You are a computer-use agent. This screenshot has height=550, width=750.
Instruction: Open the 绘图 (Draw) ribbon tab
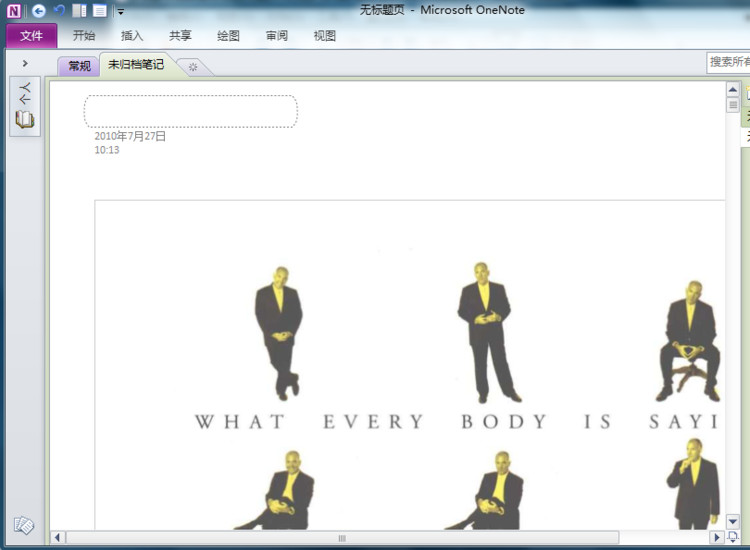[x=228, y=36]
